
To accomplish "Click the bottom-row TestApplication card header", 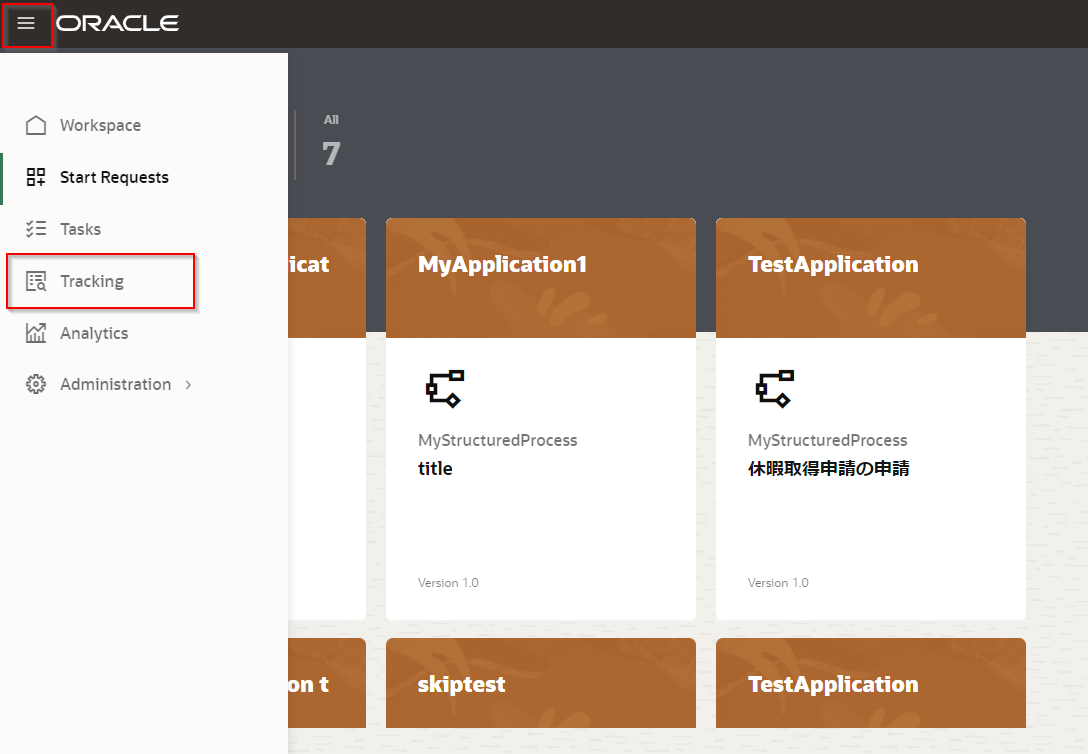I will point(870,684).
